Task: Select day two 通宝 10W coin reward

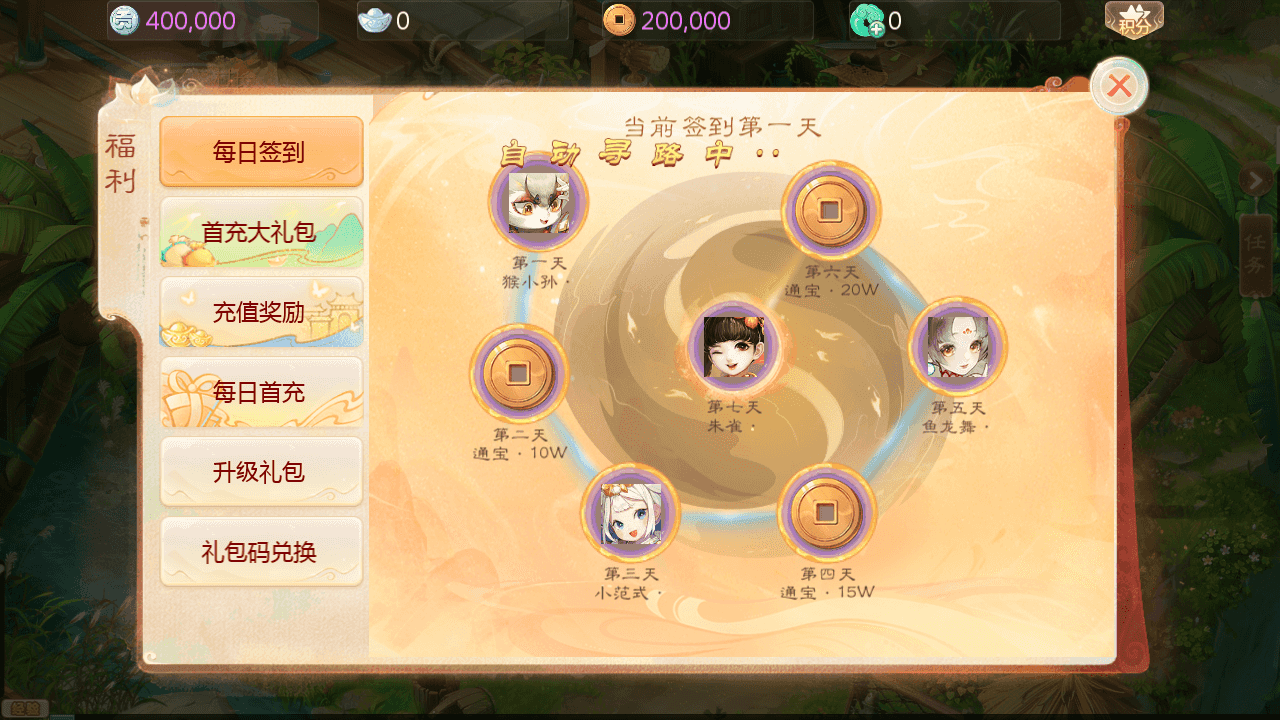Action: click(x=518, y=373)
